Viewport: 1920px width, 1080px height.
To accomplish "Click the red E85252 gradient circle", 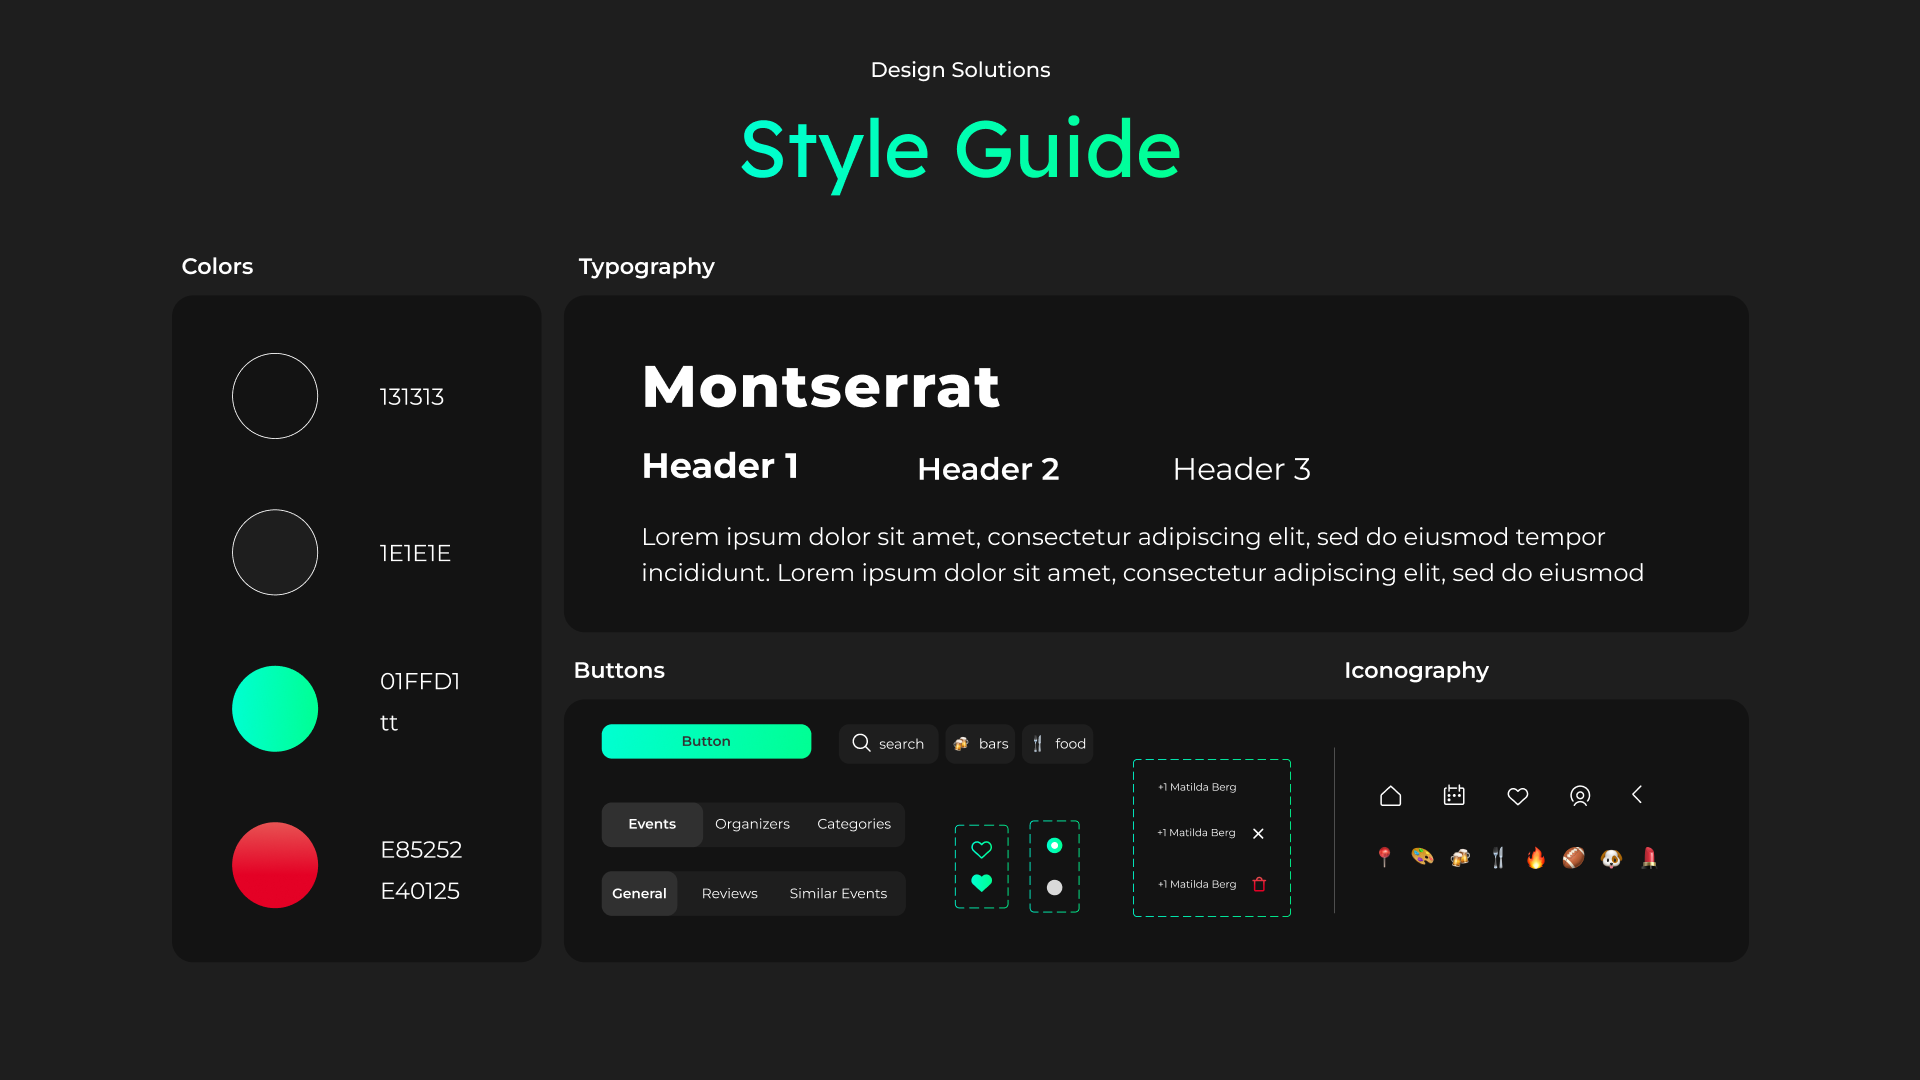I will [275, 865].
